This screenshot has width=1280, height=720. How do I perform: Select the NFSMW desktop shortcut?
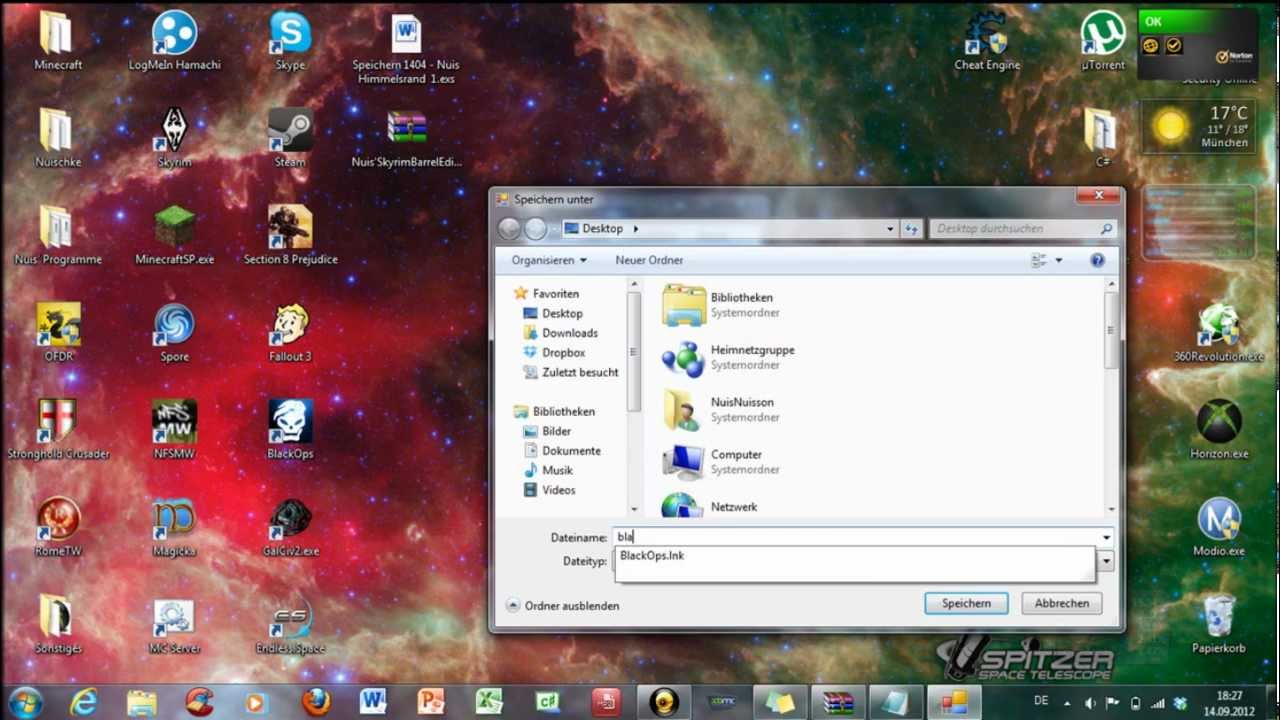[x=174, y=429]
